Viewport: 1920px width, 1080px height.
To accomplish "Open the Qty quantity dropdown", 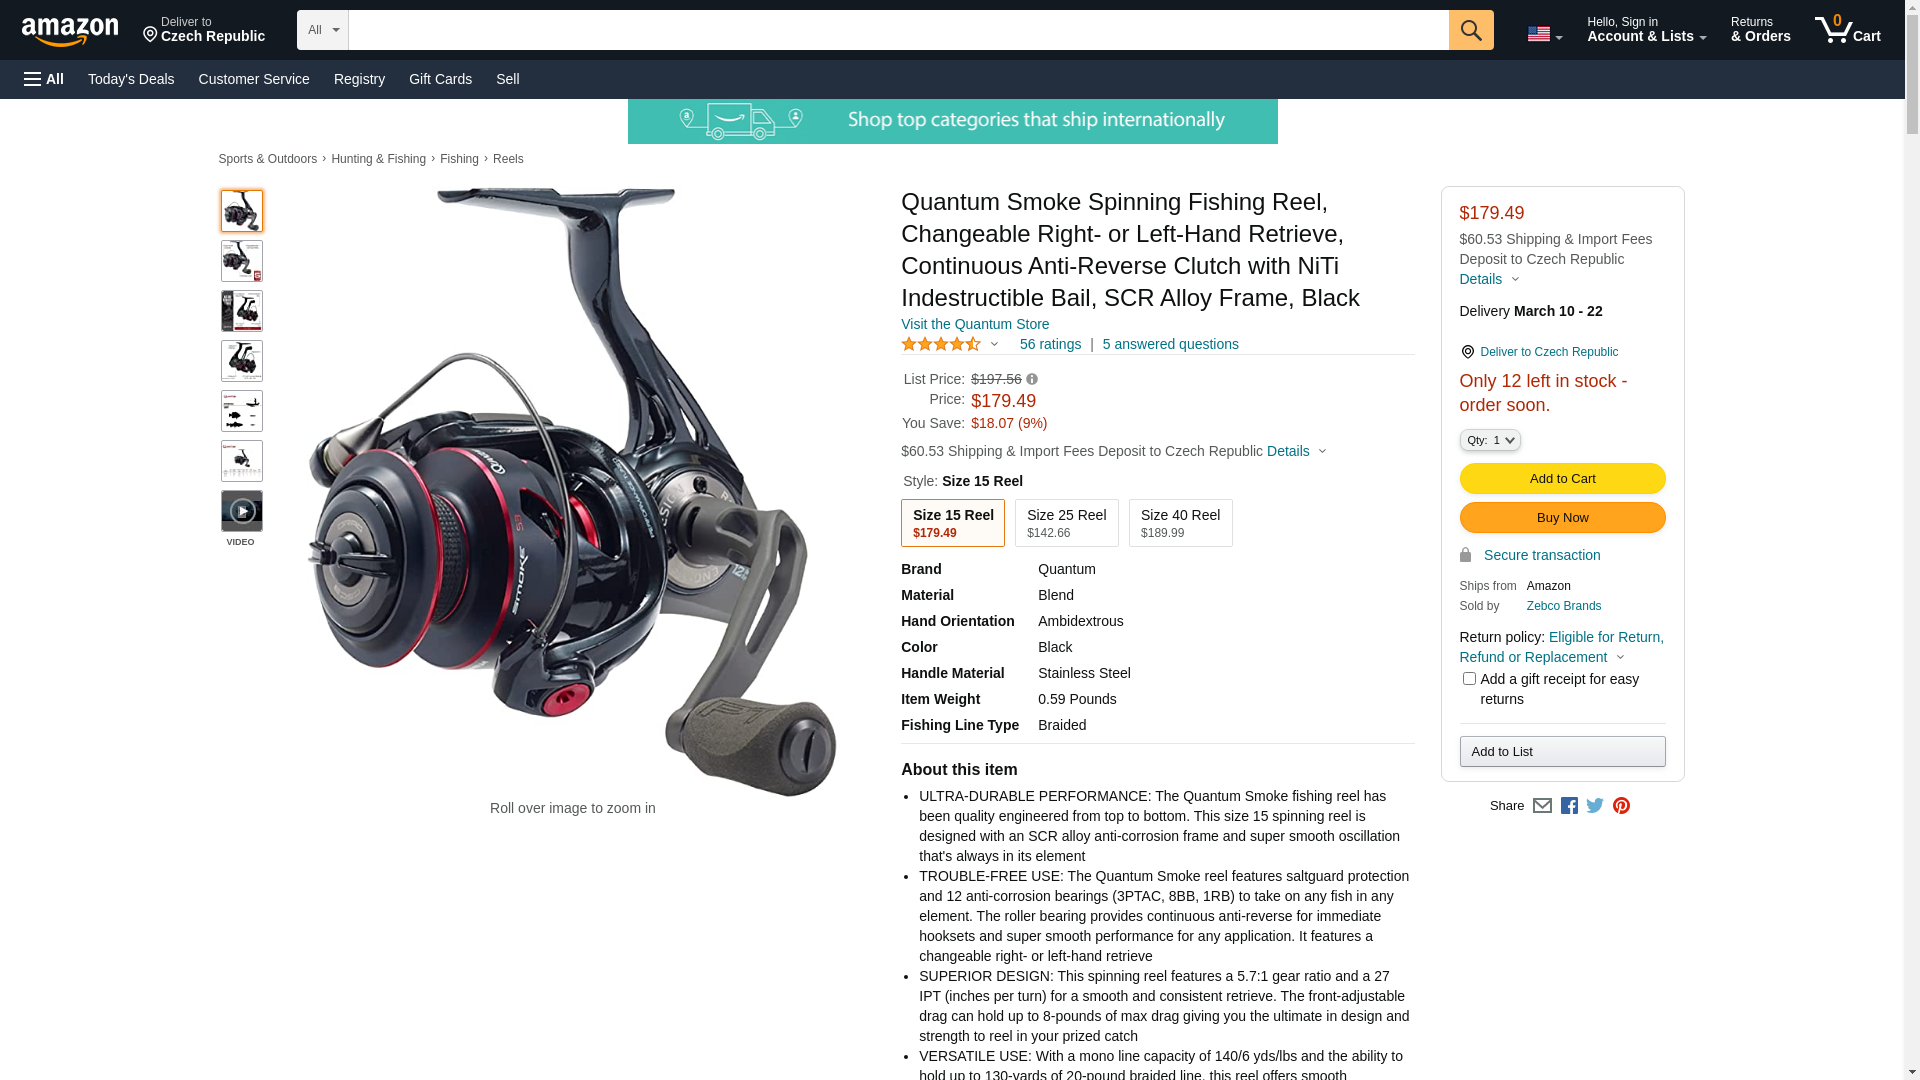I will click(x=1490, y=440).
